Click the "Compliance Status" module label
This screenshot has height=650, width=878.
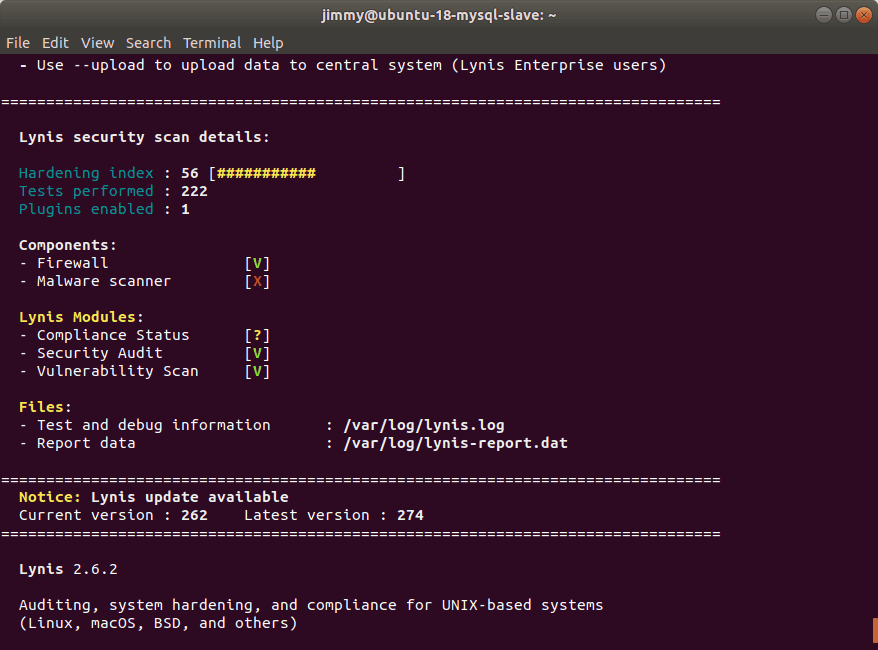tap(113, 335)
